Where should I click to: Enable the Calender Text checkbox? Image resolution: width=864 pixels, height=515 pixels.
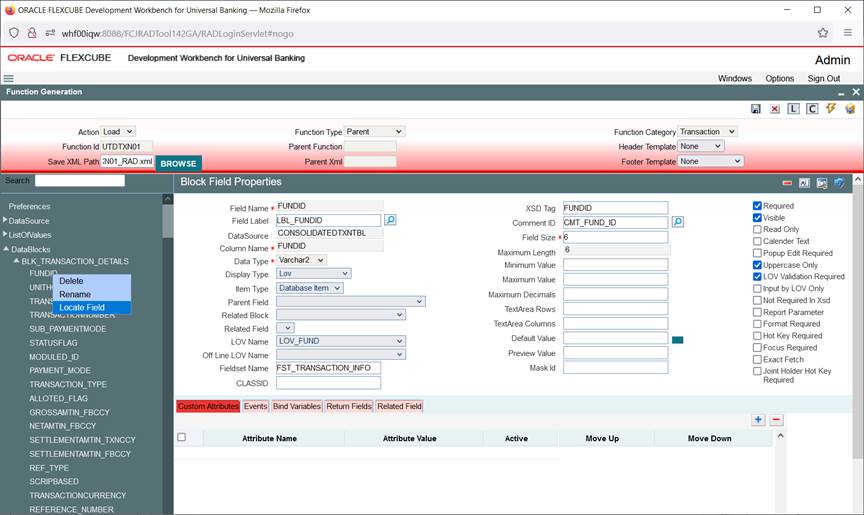[757, 241]
